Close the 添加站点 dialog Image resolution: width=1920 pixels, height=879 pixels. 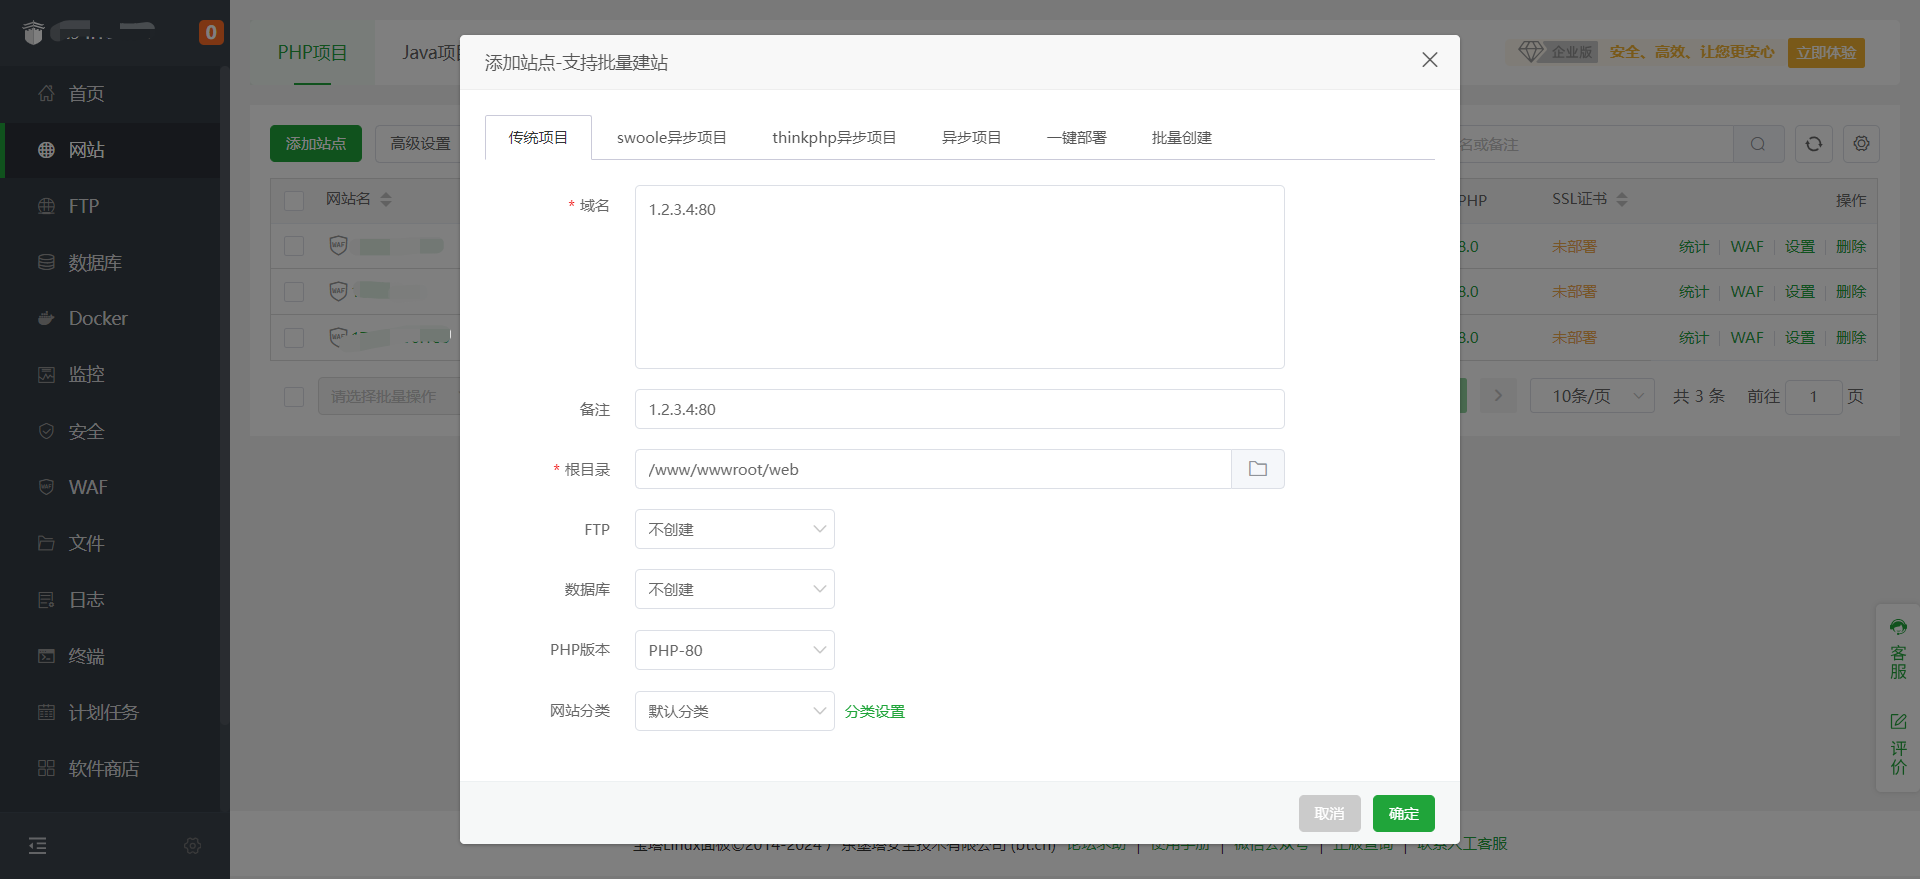point(1429,60)
